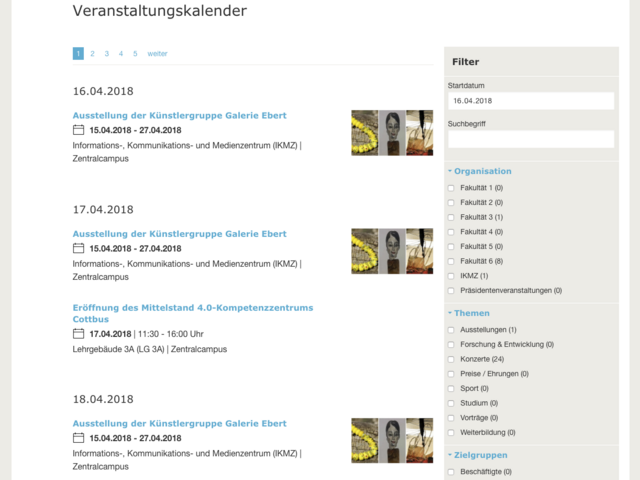Open Eröffnung des Mittelstand 4.0-Kompetenzzentrums Cottbus link
The image size is (640, 480).
[193, 308]
